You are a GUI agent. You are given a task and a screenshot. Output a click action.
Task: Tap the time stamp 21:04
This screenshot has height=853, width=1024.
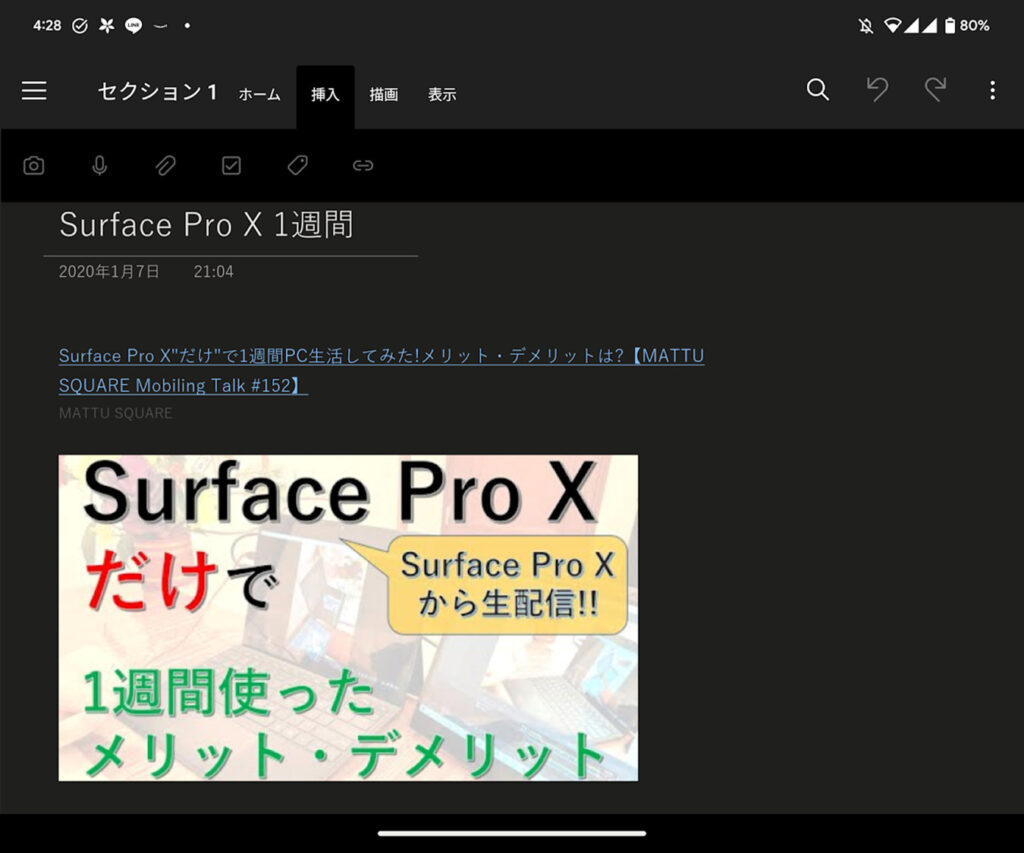pyautogui.click(x=214, y=272)
